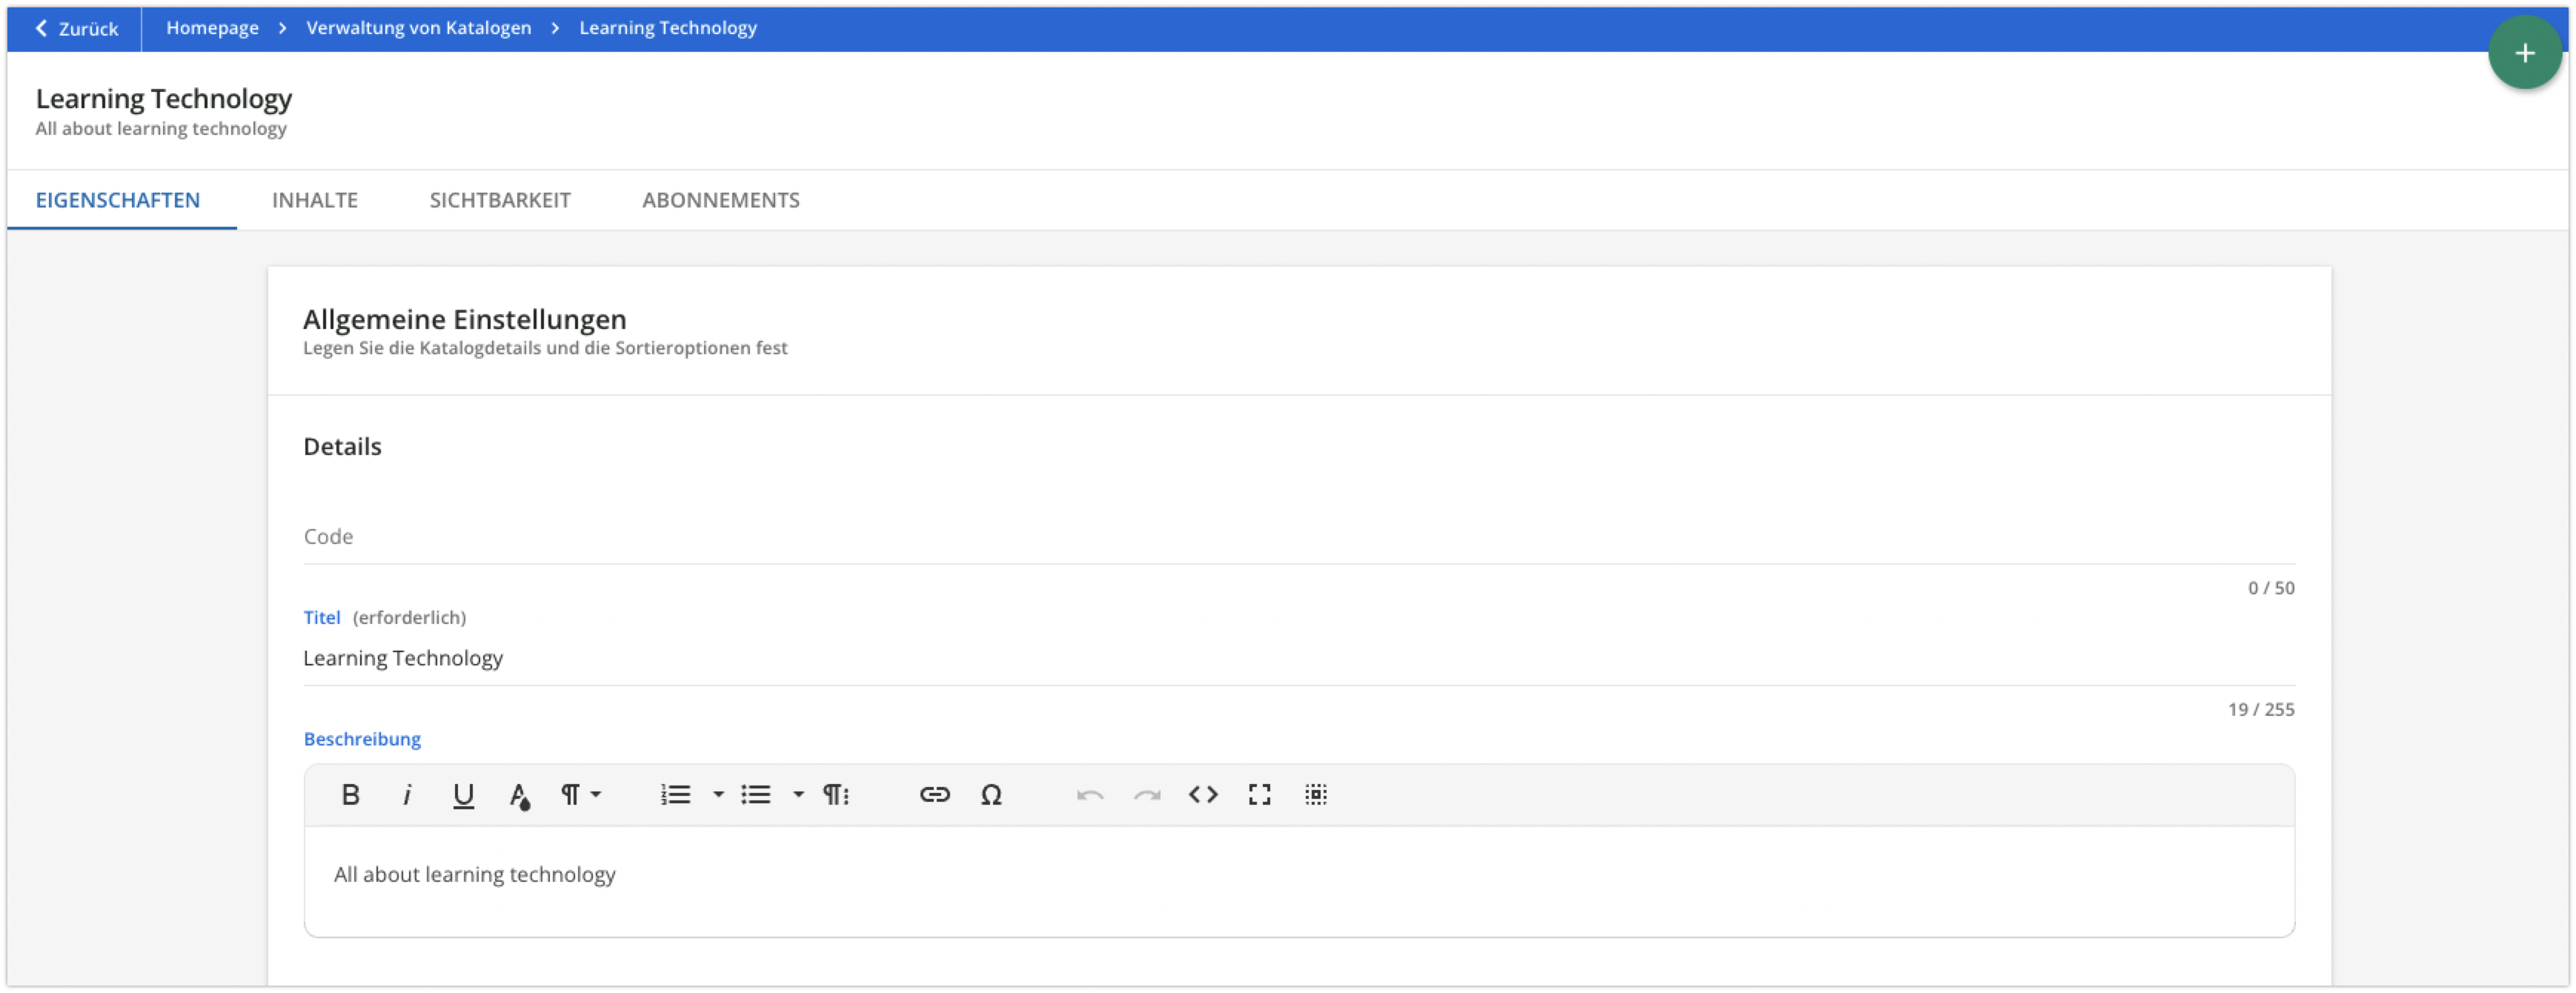This screenshot has height=993, width=2576.
Task: Insert a link with chain icon
Action: pos(934,795)
